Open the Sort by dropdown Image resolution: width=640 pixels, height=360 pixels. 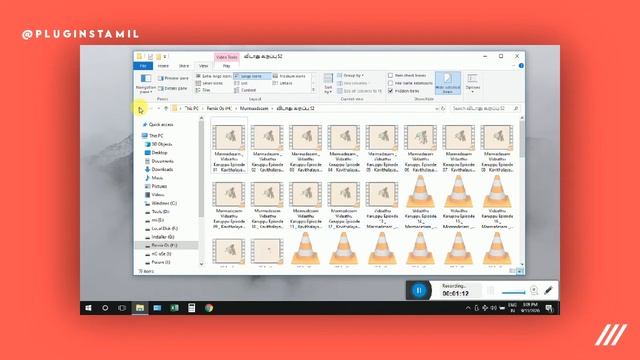[328, 84]
